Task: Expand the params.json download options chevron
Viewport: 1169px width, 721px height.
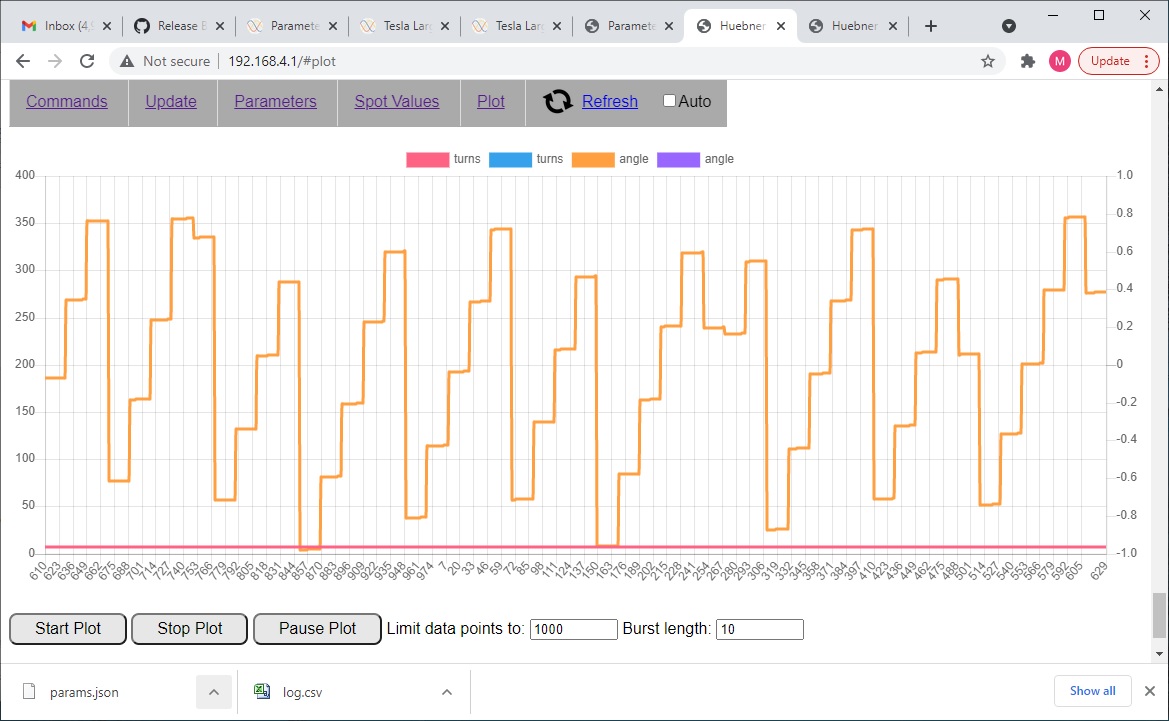Action: click(213, 691)
